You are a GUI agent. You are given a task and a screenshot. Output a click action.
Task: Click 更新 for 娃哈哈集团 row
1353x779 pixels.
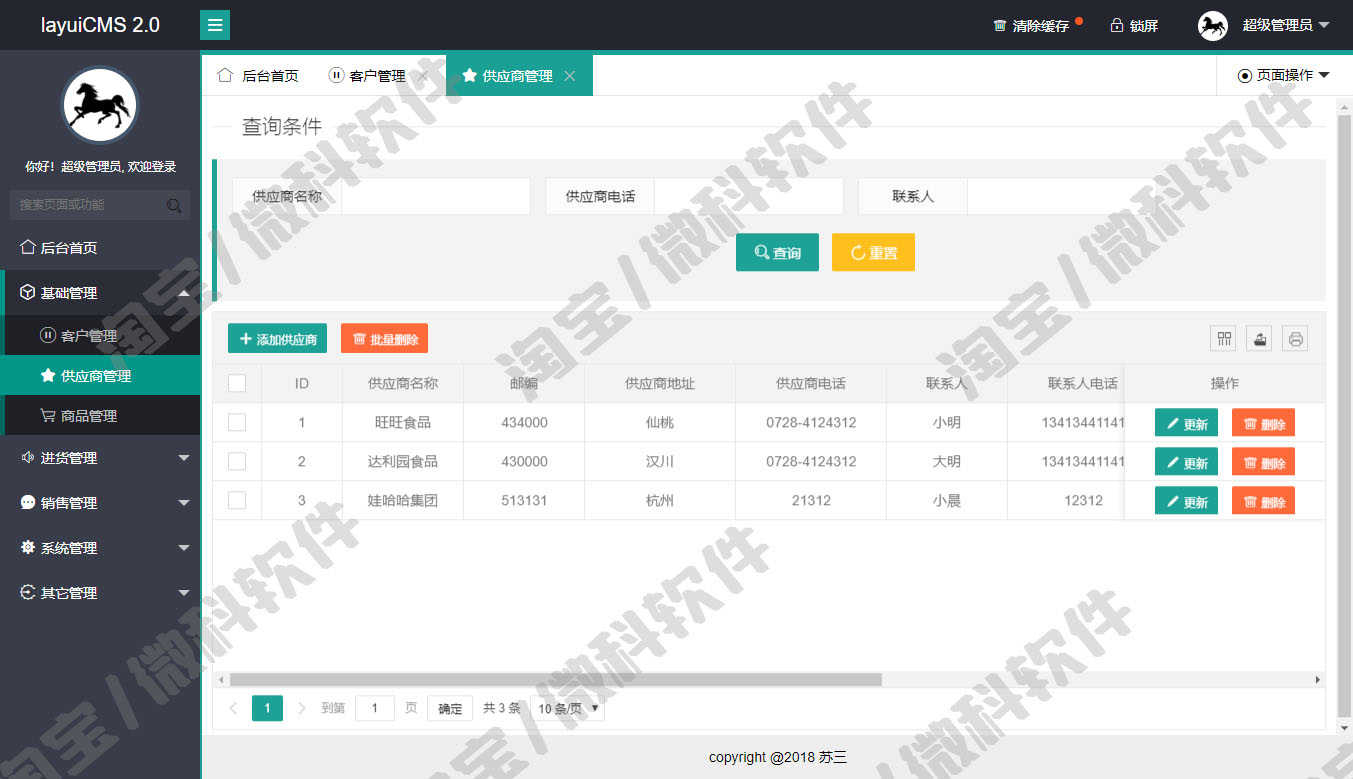tap(1186, 501)
